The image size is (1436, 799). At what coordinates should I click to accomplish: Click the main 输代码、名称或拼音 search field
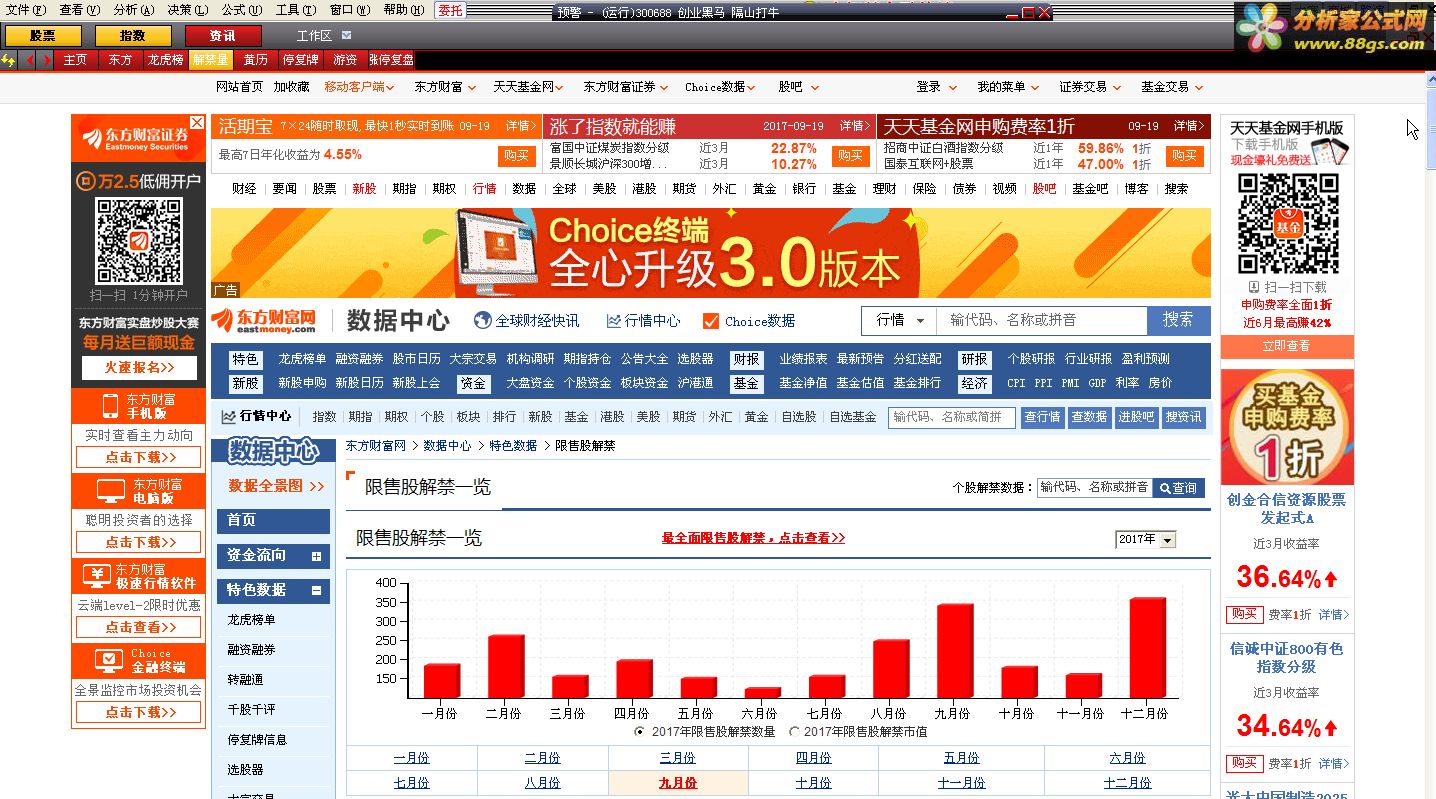[1041, 320]
